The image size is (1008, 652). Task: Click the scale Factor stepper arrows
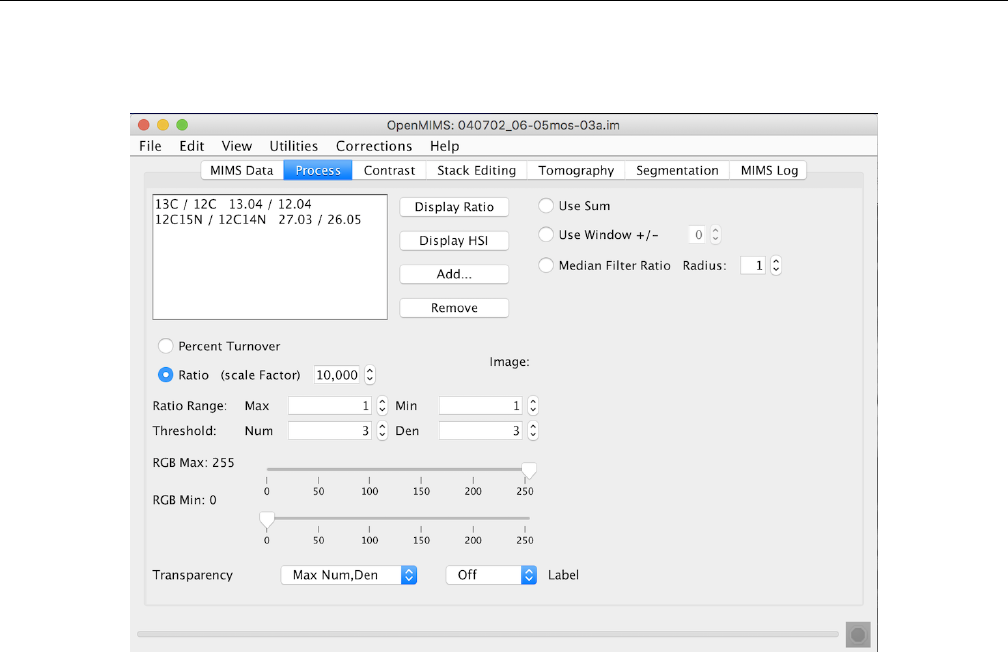(x=370, y=375)
